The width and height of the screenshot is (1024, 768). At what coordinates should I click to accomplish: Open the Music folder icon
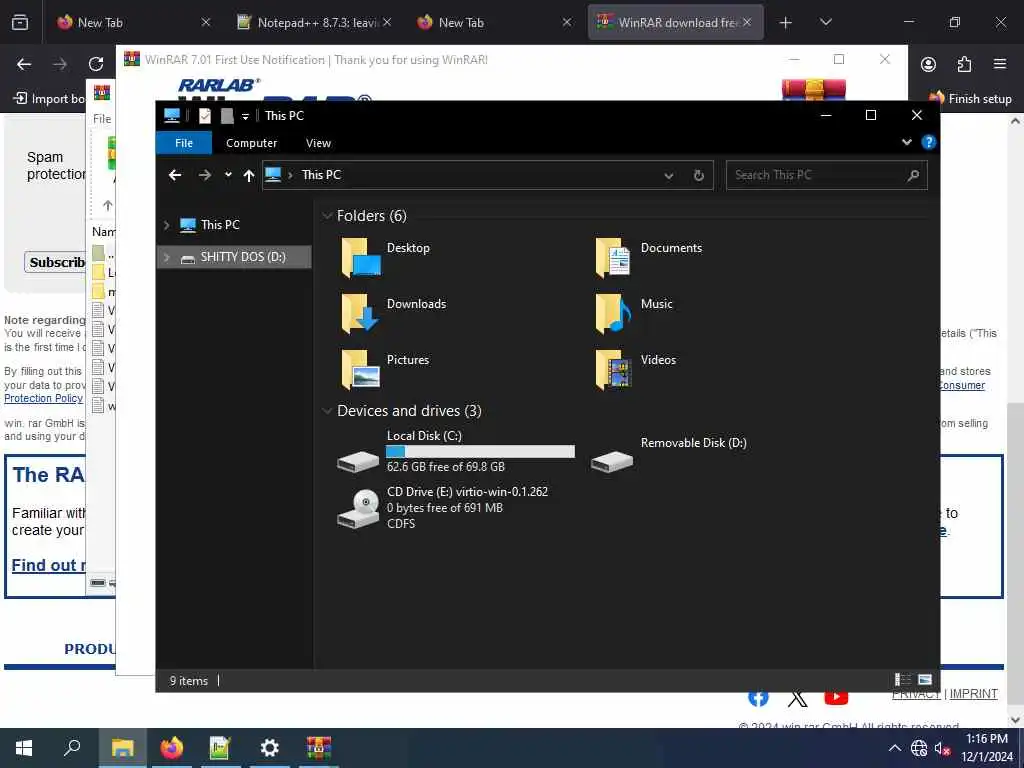(x=613, y=313)
